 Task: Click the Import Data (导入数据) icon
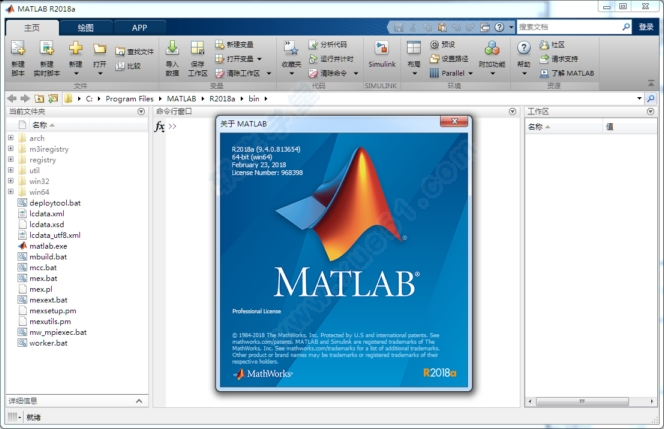[172, 49]
